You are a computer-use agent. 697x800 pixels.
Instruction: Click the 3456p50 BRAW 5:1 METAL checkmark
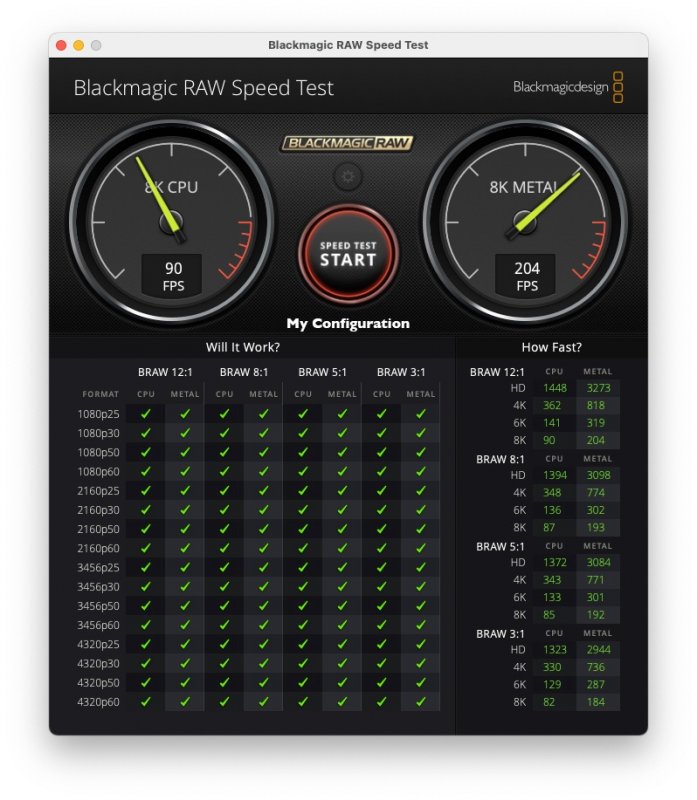pyautogui.click(x=342, y=606)
